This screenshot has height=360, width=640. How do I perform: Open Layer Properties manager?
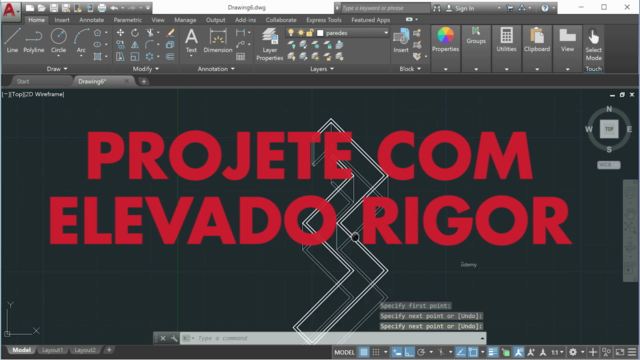[269, 44]
